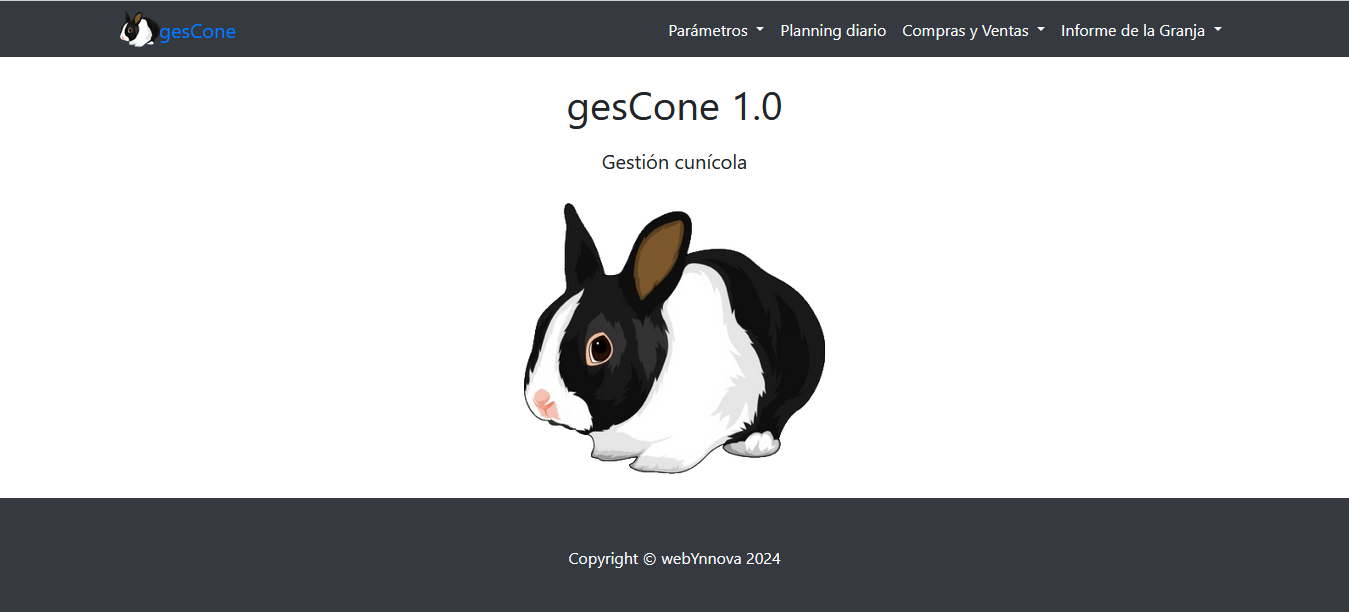Click the rabbit's upright black ear

click(581, 245)
